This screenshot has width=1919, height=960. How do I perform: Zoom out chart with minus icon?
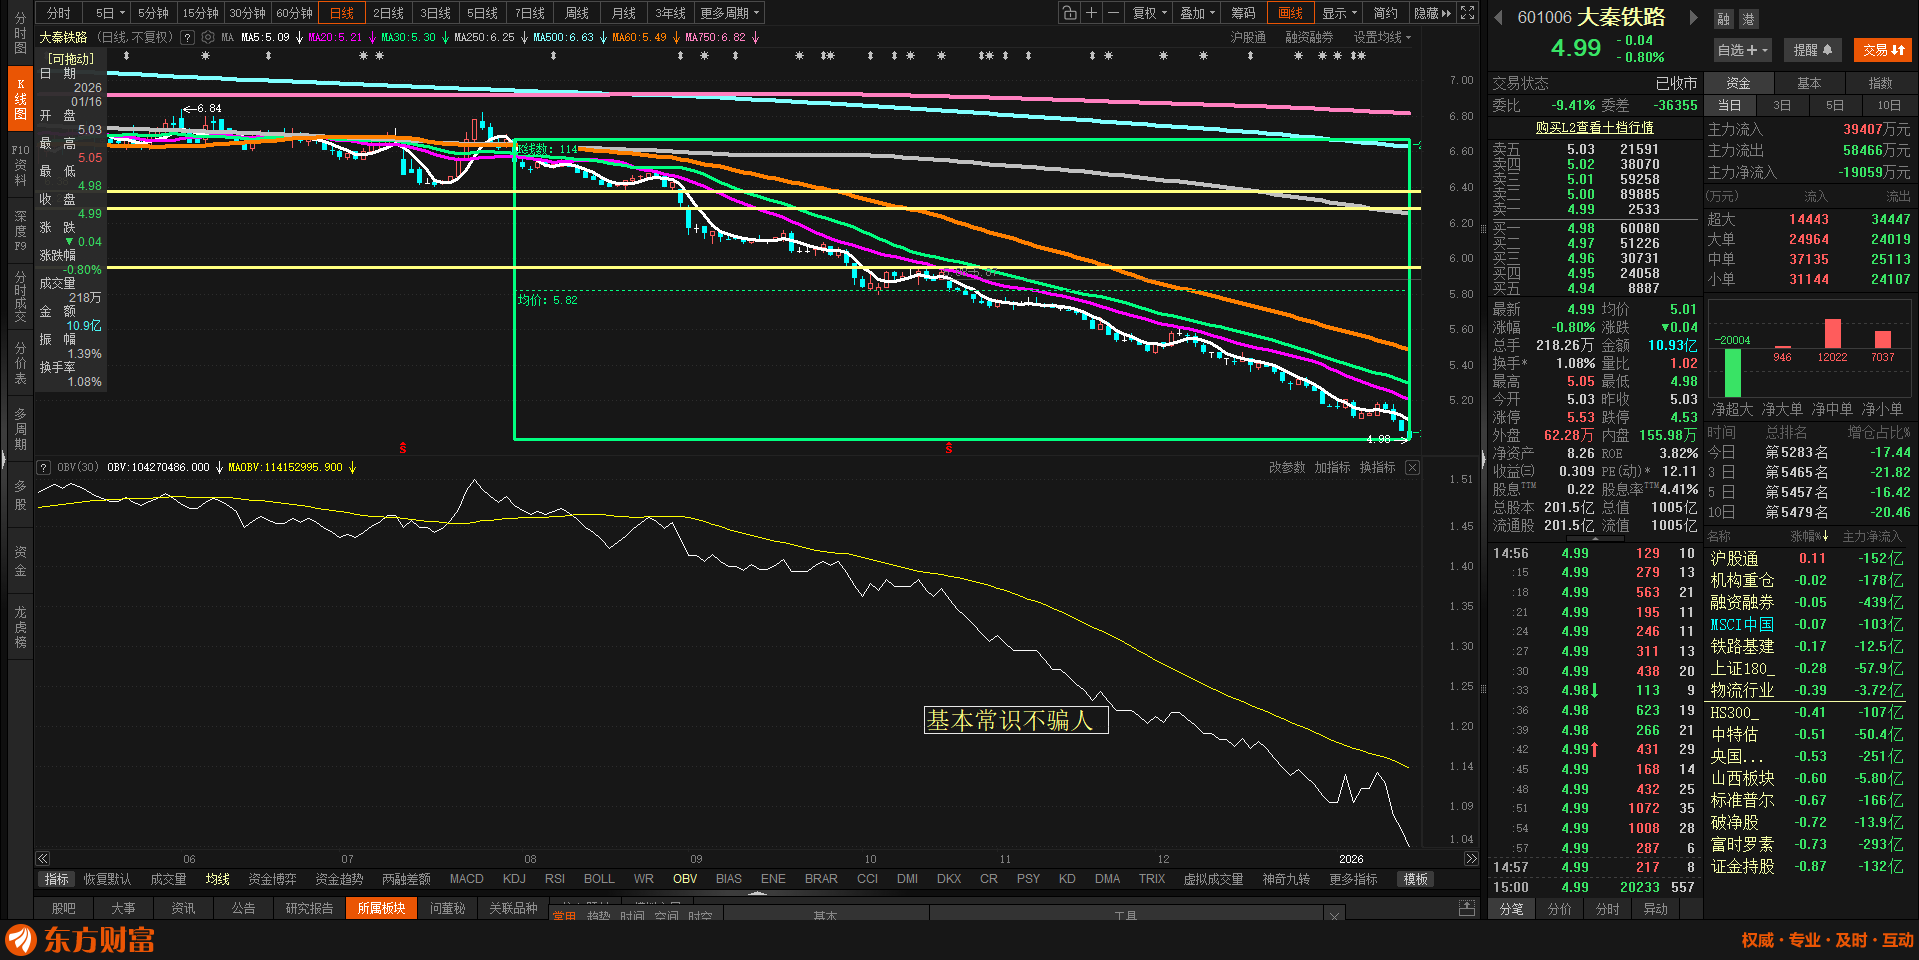1114,13
